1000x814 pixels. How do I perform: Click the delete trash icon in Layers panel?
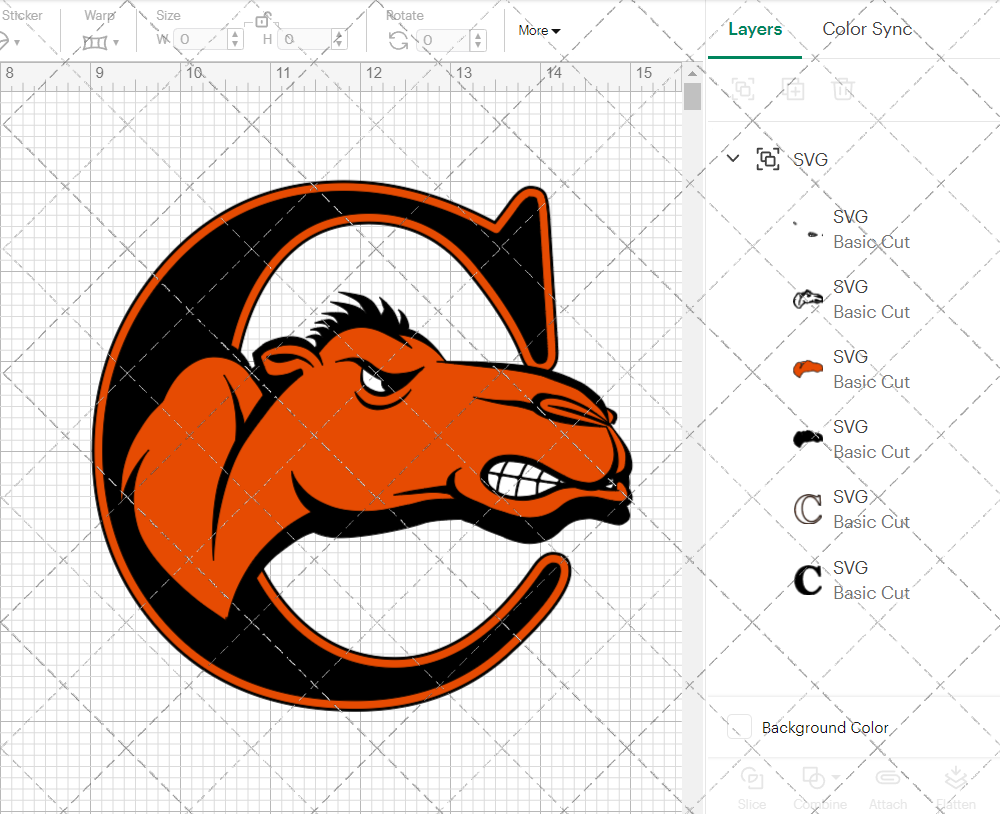(x=844, y=89)
